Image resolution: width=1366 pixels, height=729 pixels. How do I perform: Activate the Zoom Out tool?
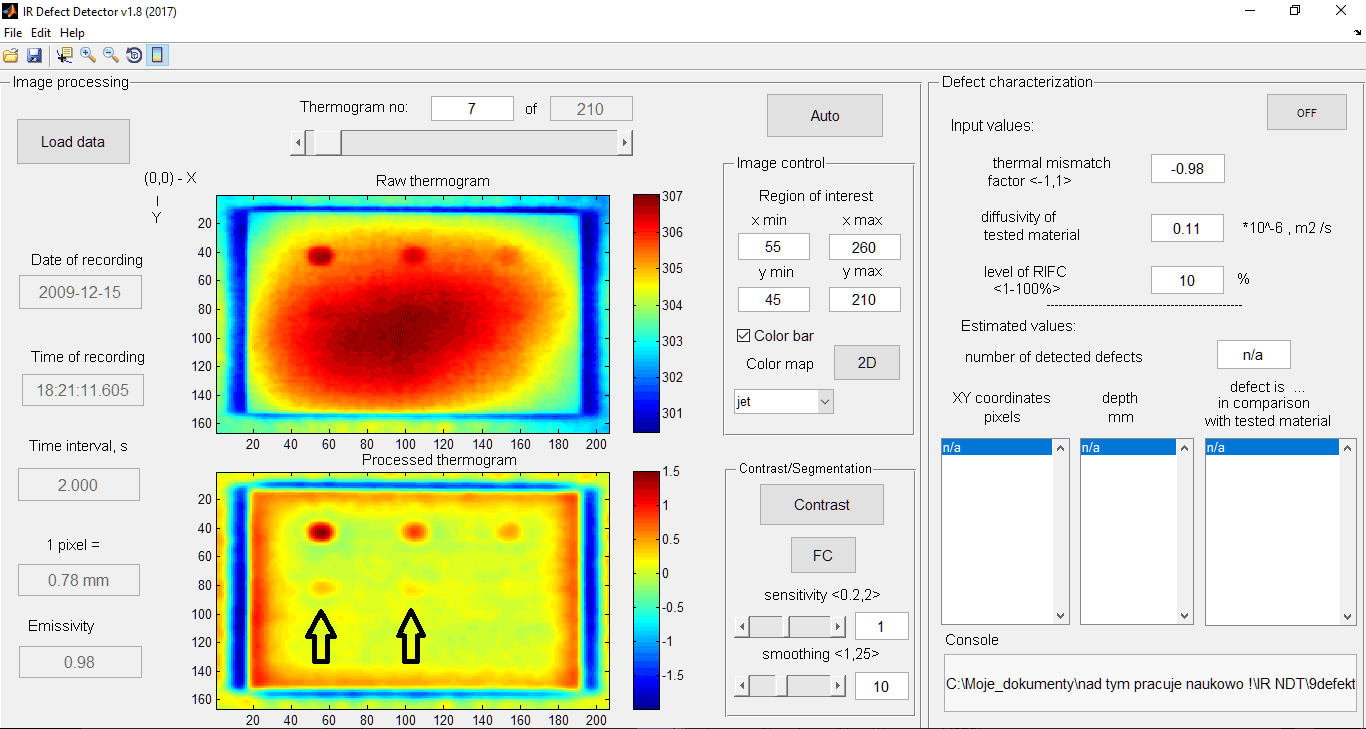[111, 55]
